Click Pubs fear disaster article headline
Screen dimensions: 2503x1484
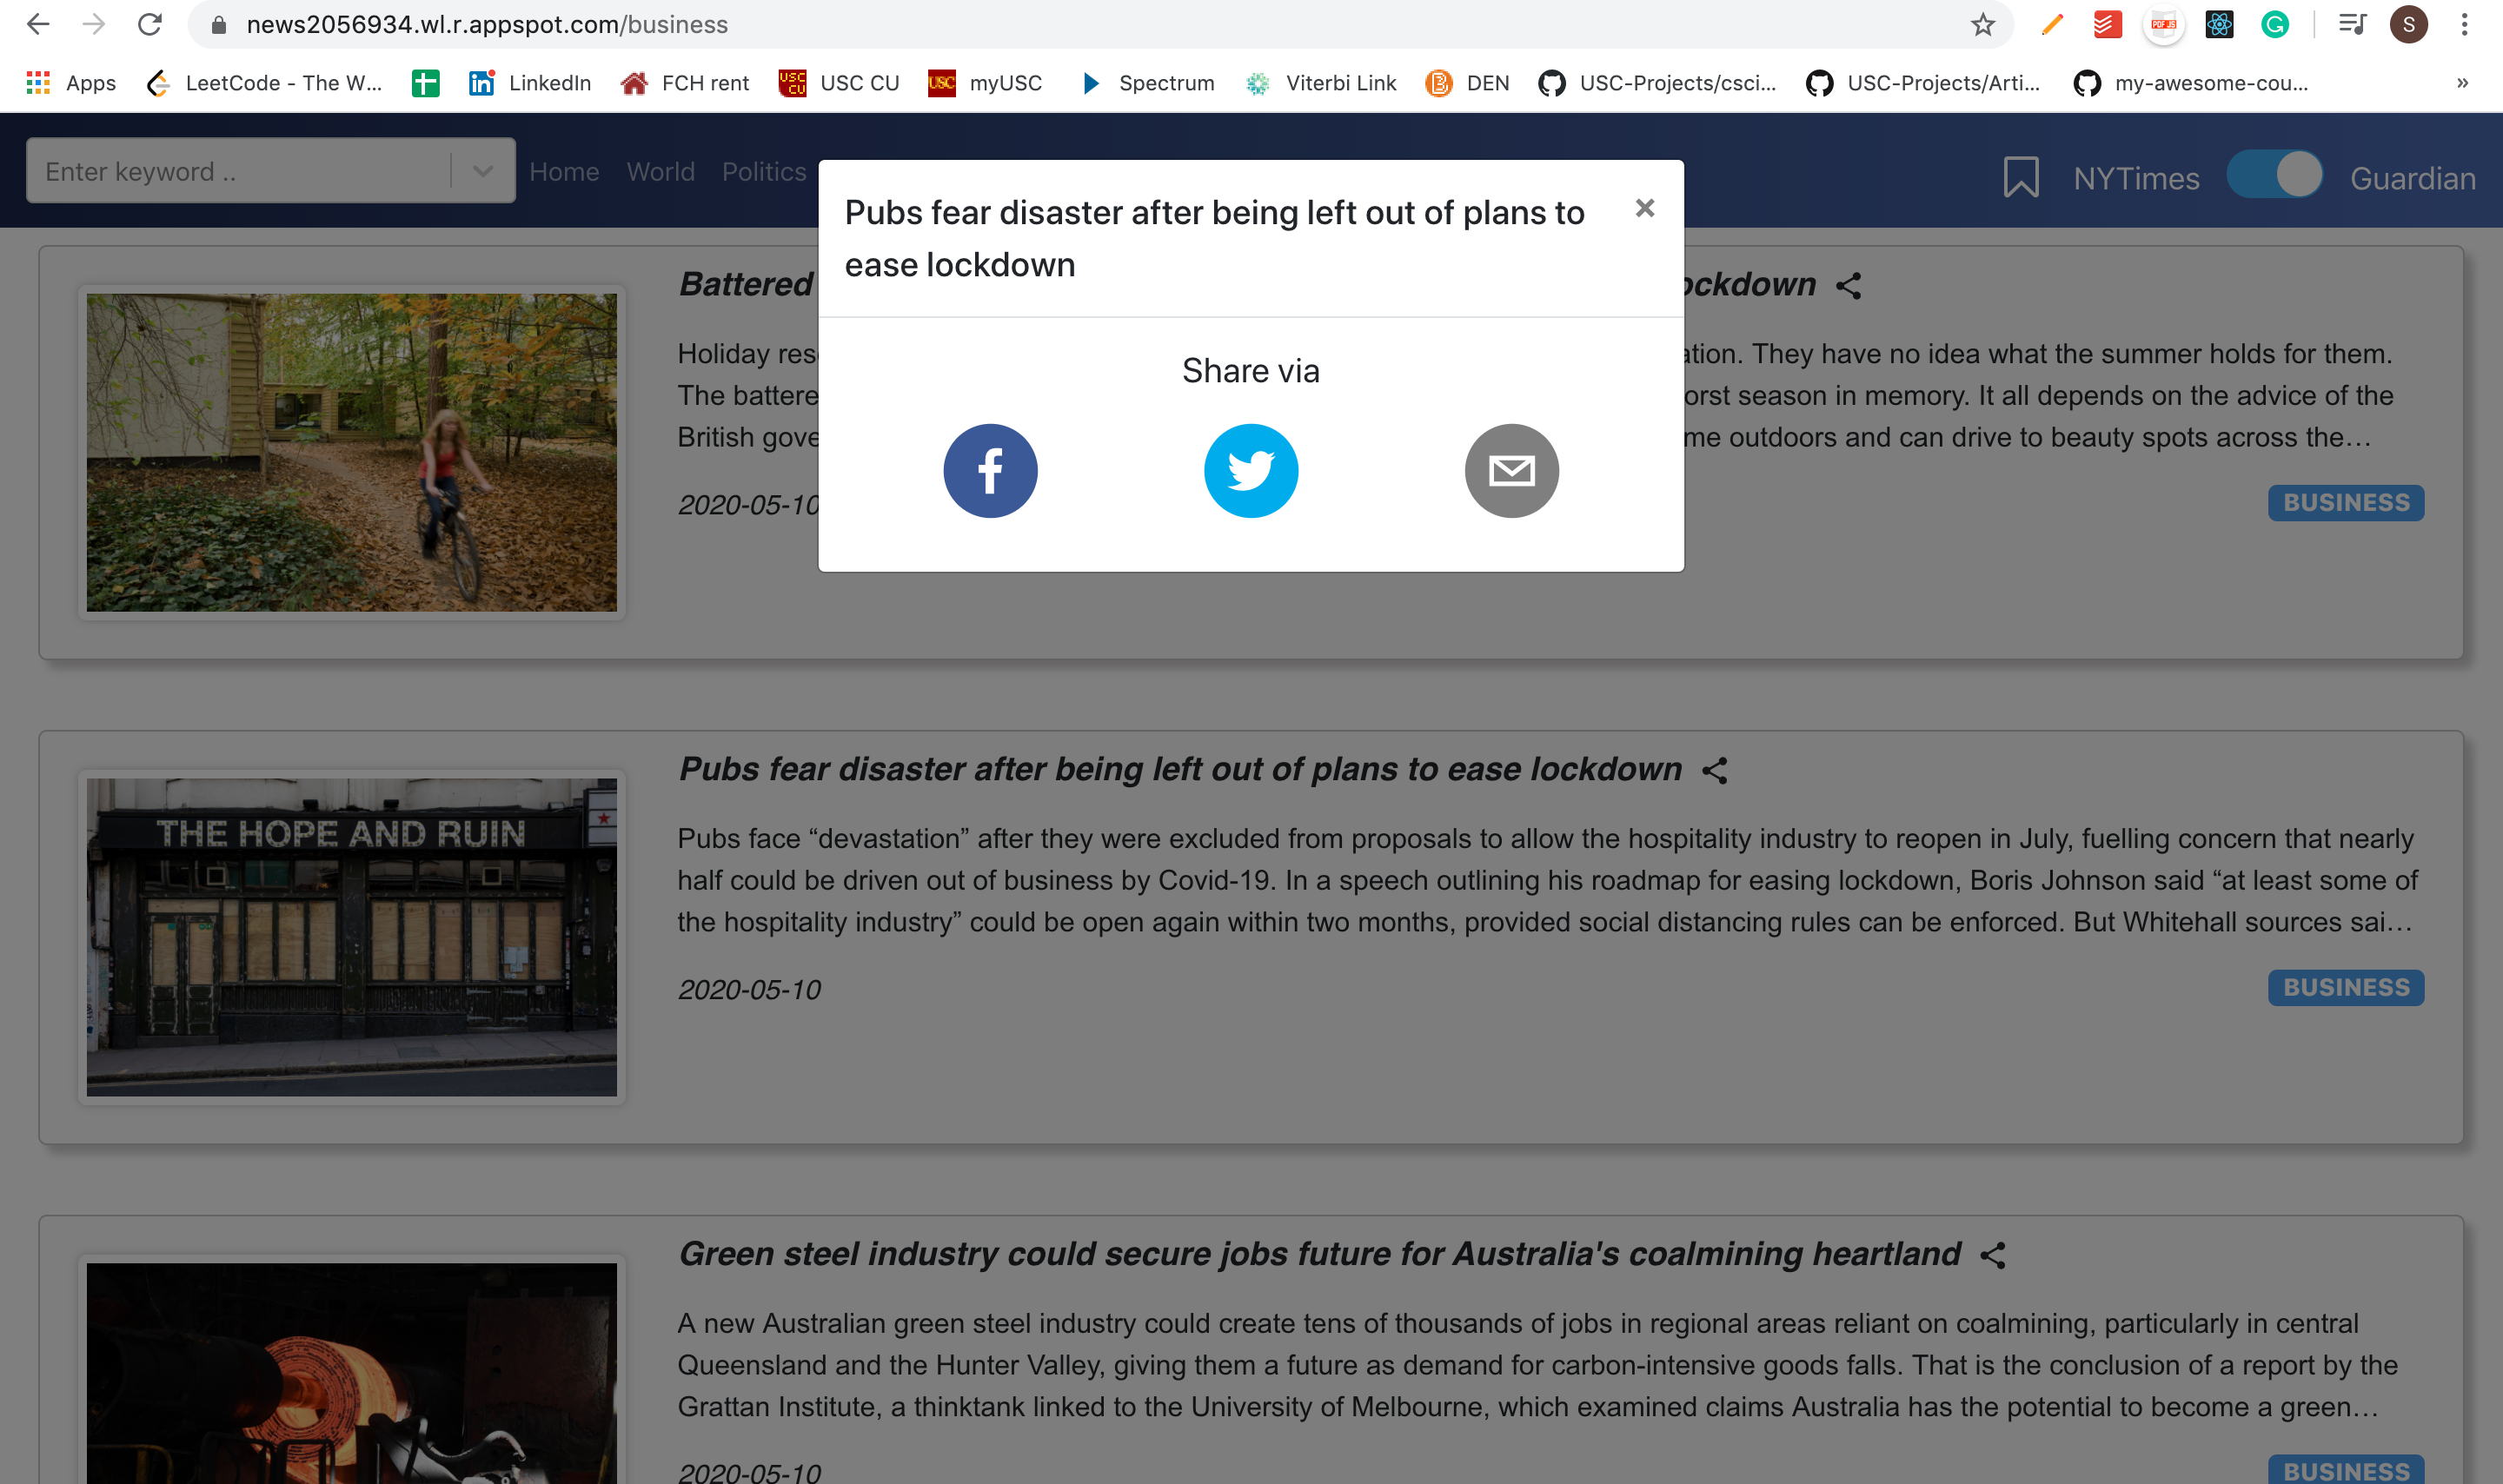coord(1180,769)
